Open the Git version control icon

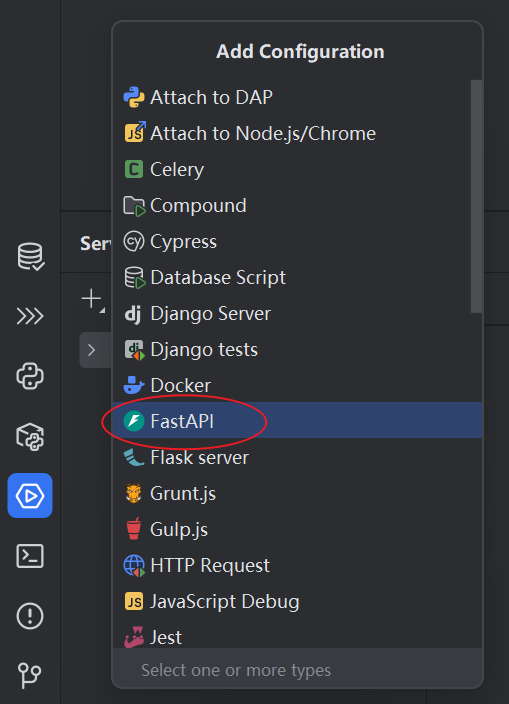pyautogui.click(x=30, y=676)
